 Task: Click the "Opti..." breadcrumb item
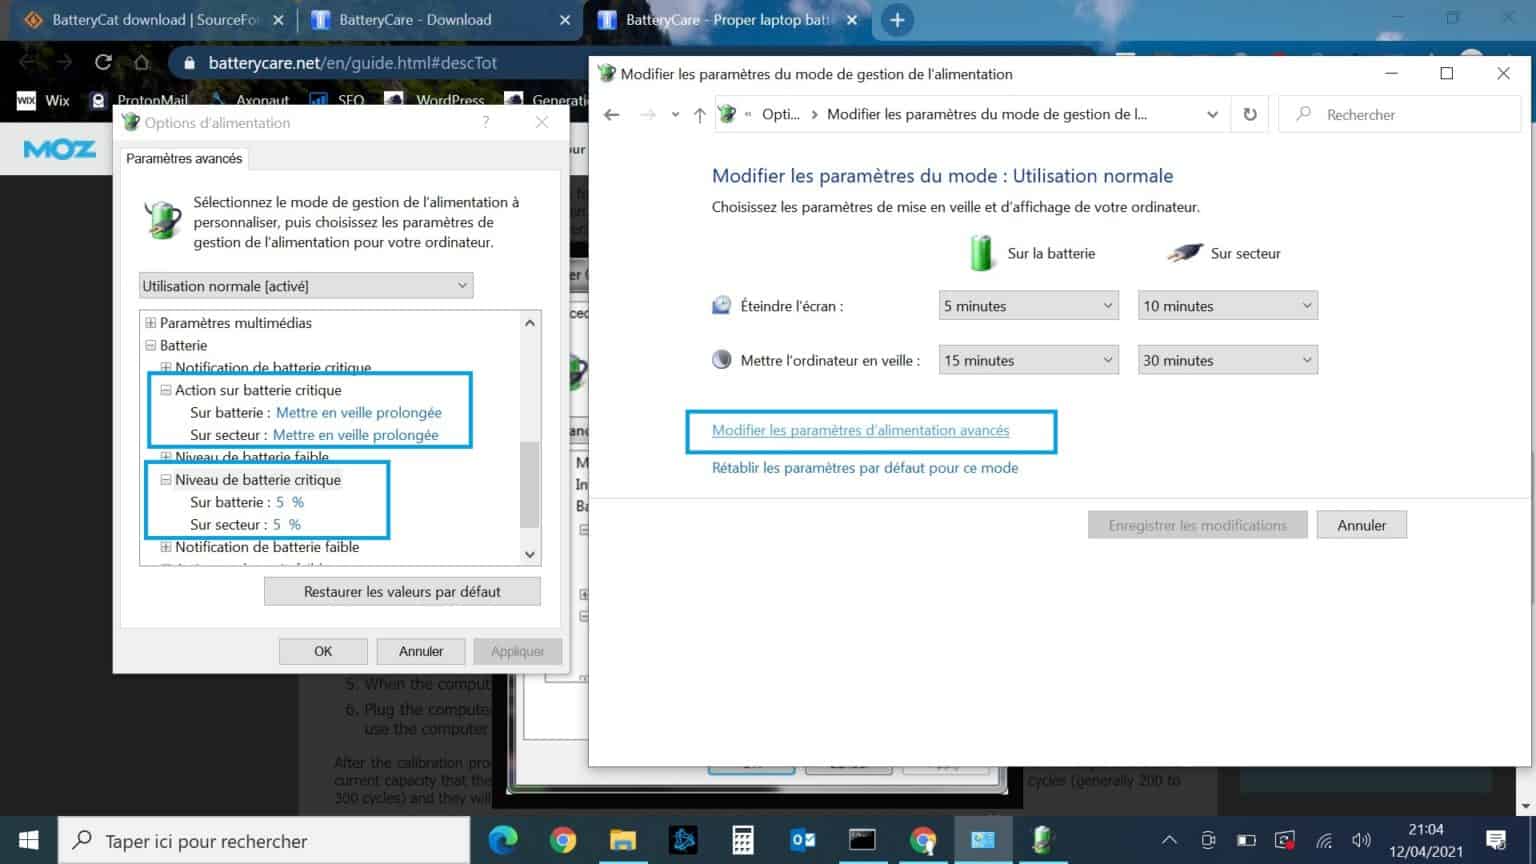click(781, 114)
